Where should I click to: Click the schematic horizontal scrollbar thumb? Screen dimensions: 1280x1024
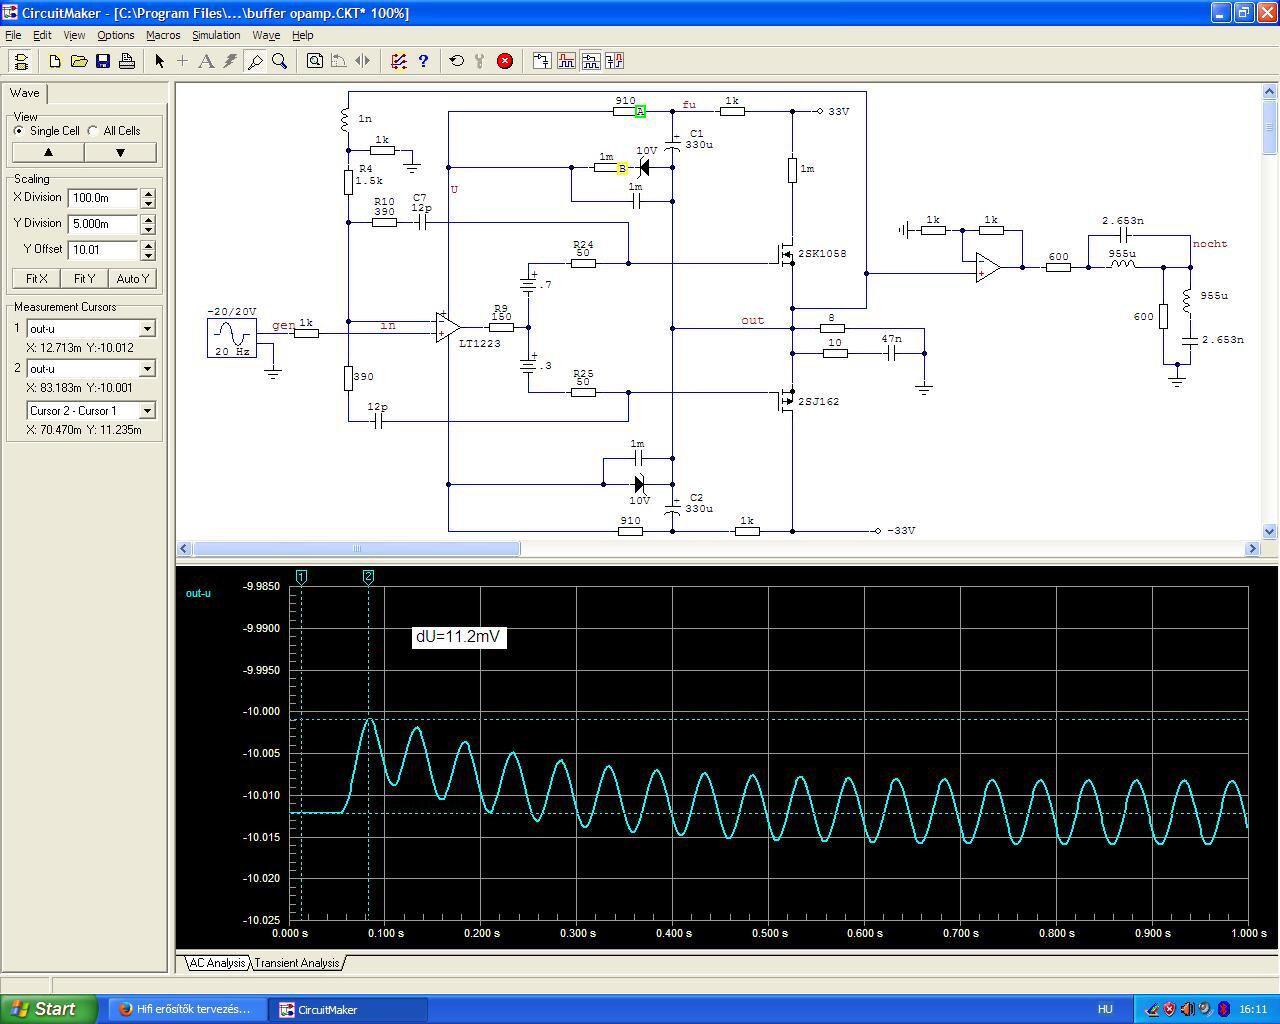pyautogui.click(x=356, y=548)
